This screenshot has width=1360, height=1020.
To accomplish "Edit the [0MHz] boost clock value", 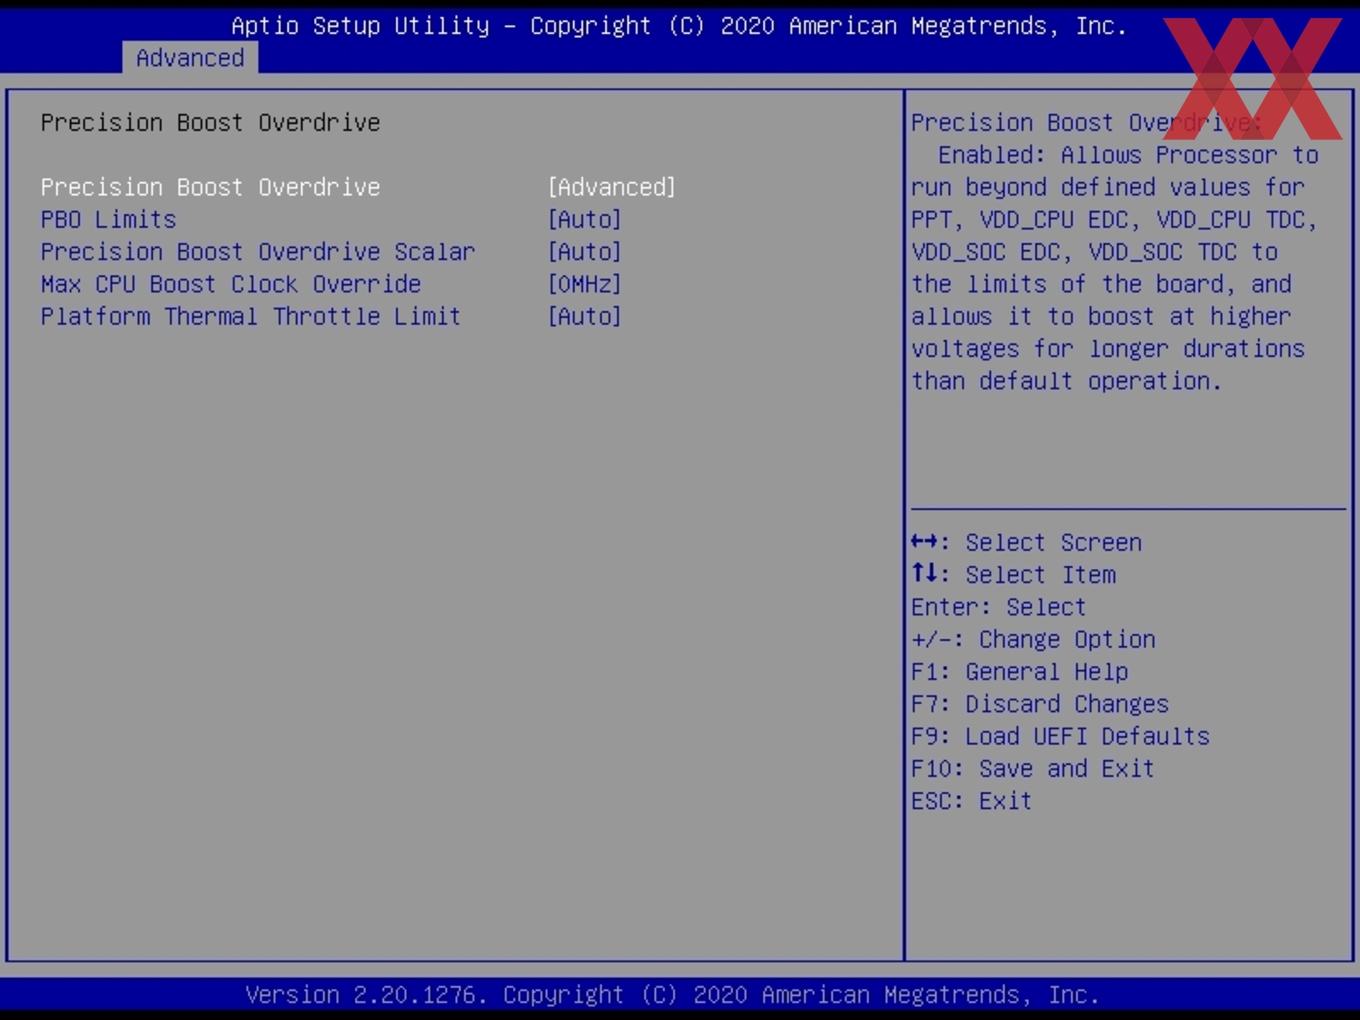I will (x=584, y=284).
